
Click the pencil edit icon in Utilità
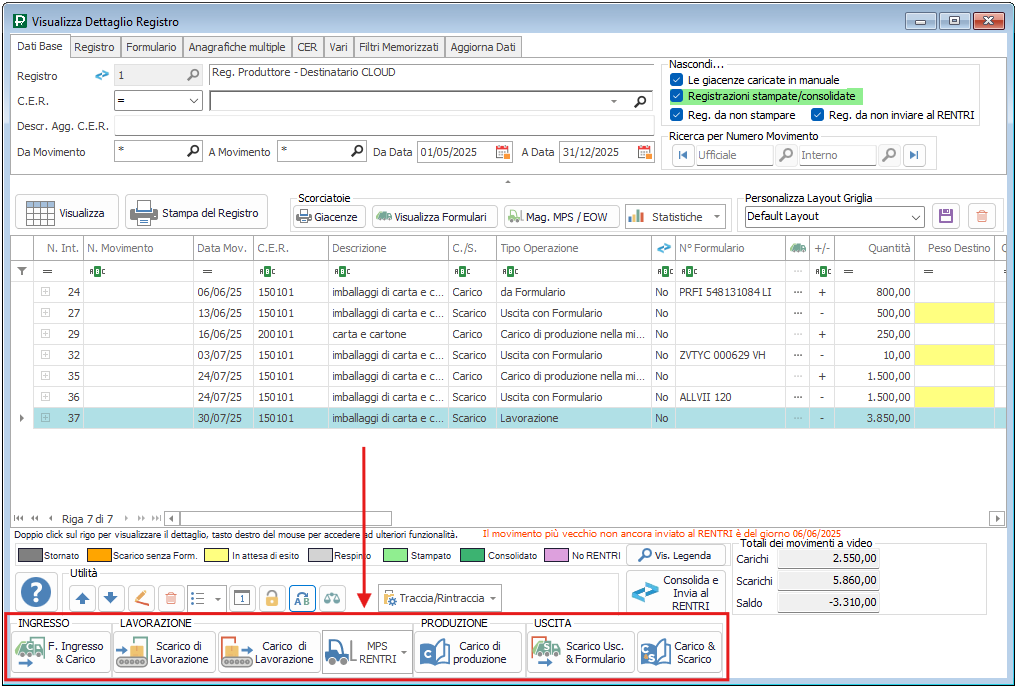tap(141, 598)
